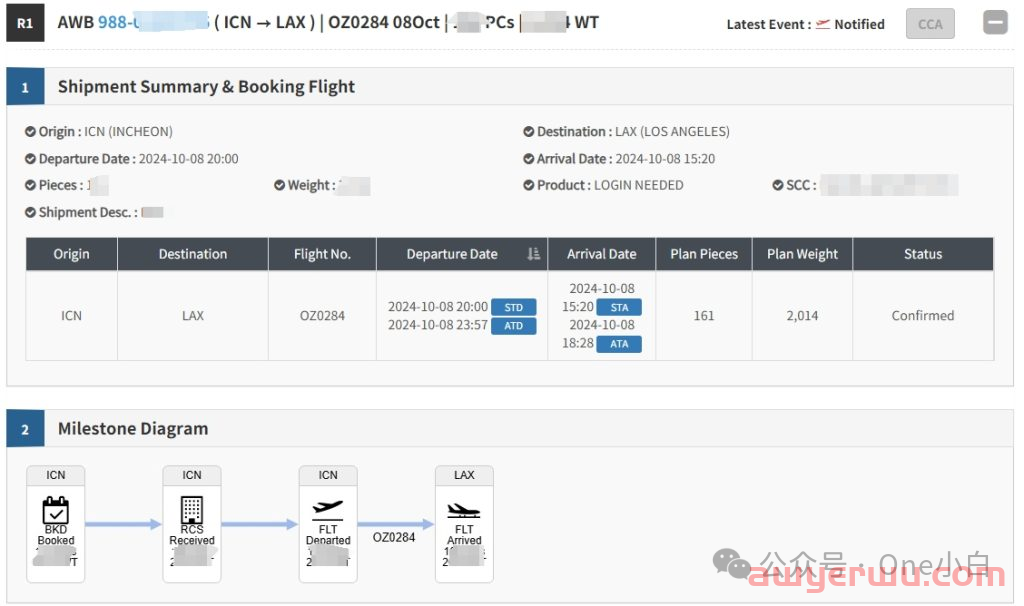This screenshot has width=1024, height=606.
Task: Click the check icon beside Origin
Action: [x=30, y=131]
